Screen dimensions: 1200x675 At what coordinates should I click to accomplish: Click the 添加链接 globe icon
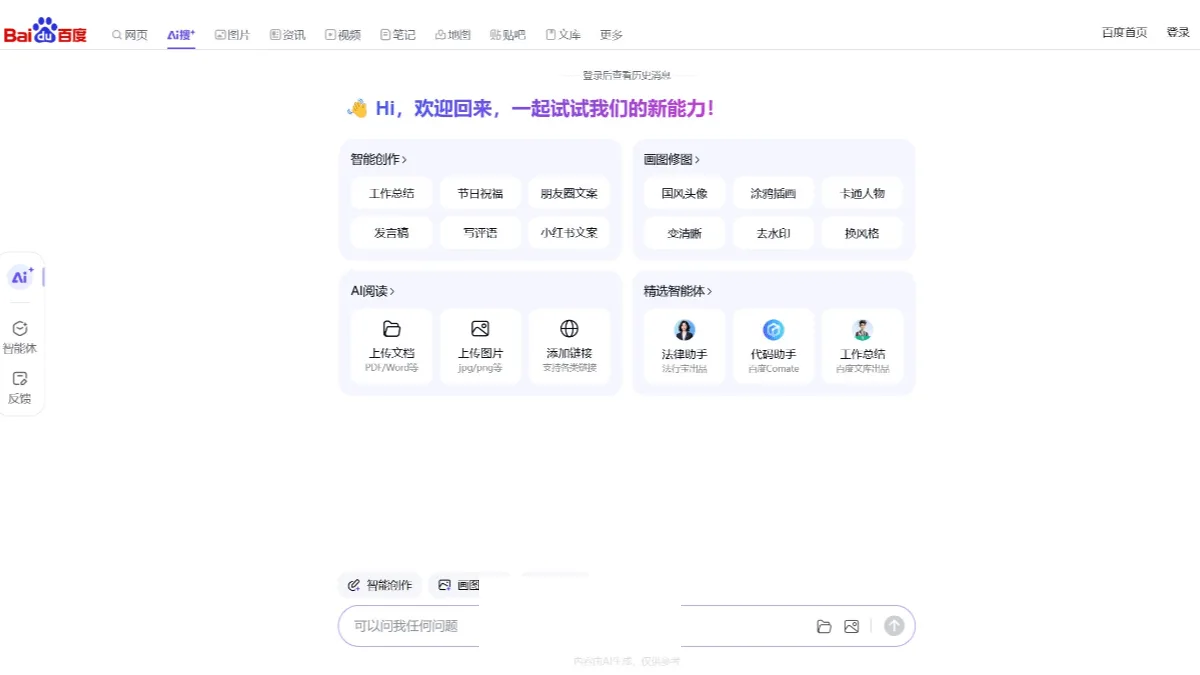coord(569,328)
